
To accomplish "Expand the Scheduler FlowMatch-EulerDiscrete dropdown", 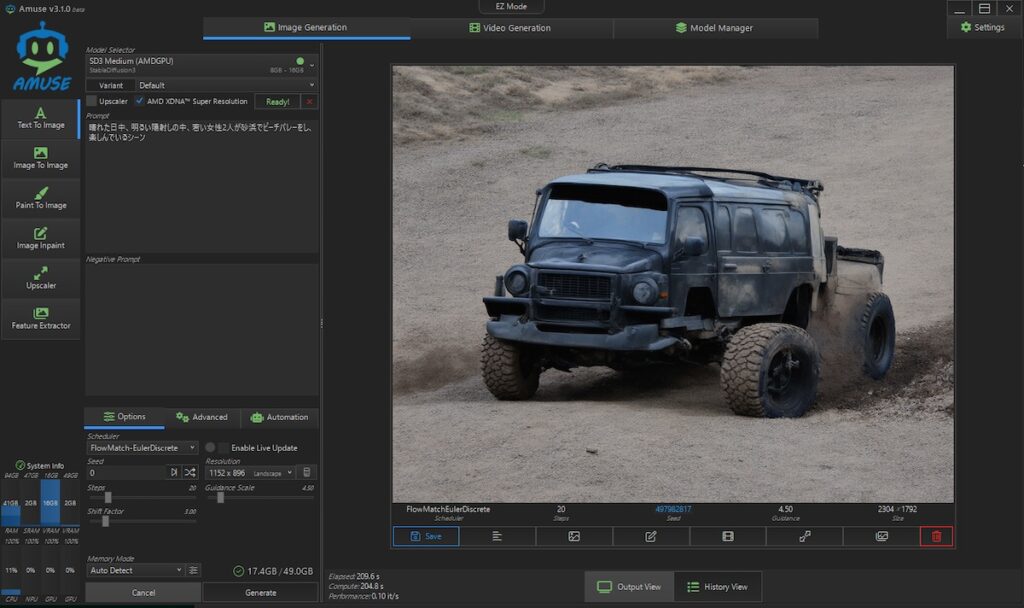I will (x=143, y=448).
